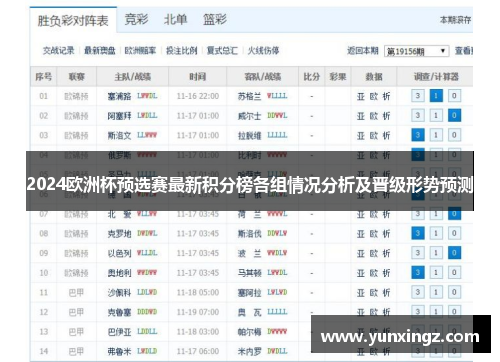Click the 11-18 05:00 time cell
Image resolution: width=500 pixels, height=362 pixels.
coord(198,293)
